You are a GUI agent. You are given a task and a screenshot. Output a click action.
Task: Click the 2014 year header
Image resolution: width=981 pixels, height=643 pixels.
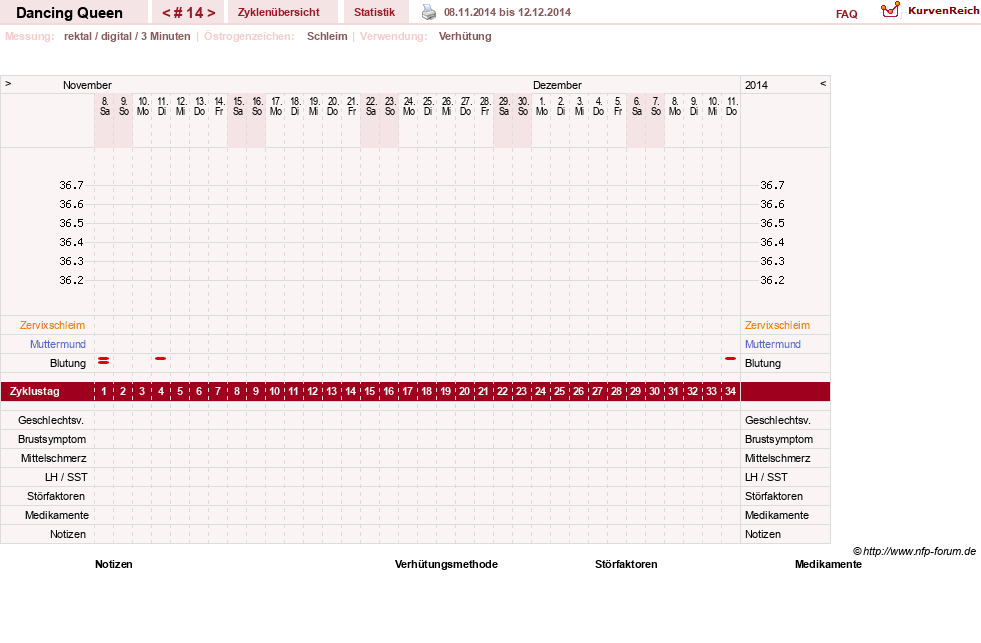tap(756, 85)
